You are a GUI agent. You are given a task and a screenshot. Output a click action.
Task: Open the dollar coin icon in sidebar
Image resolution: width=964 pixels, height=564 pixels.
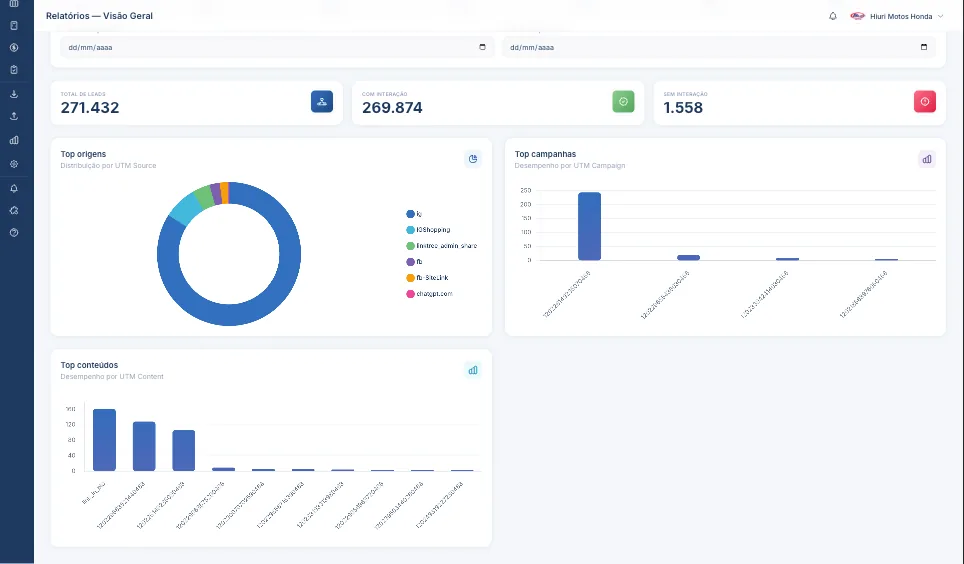point(14,47)
